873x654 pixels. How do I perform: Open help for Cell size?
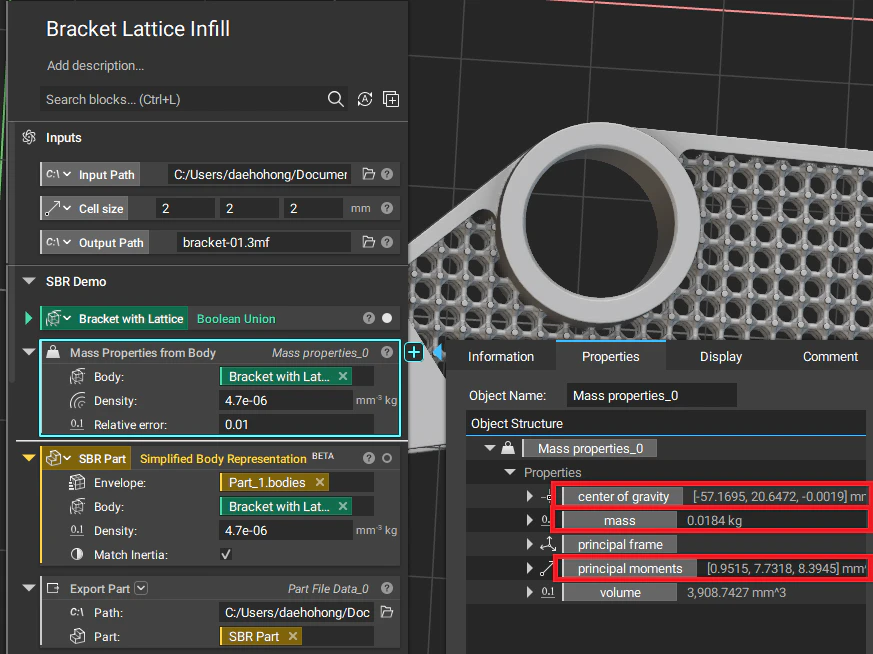click(387, 208)
